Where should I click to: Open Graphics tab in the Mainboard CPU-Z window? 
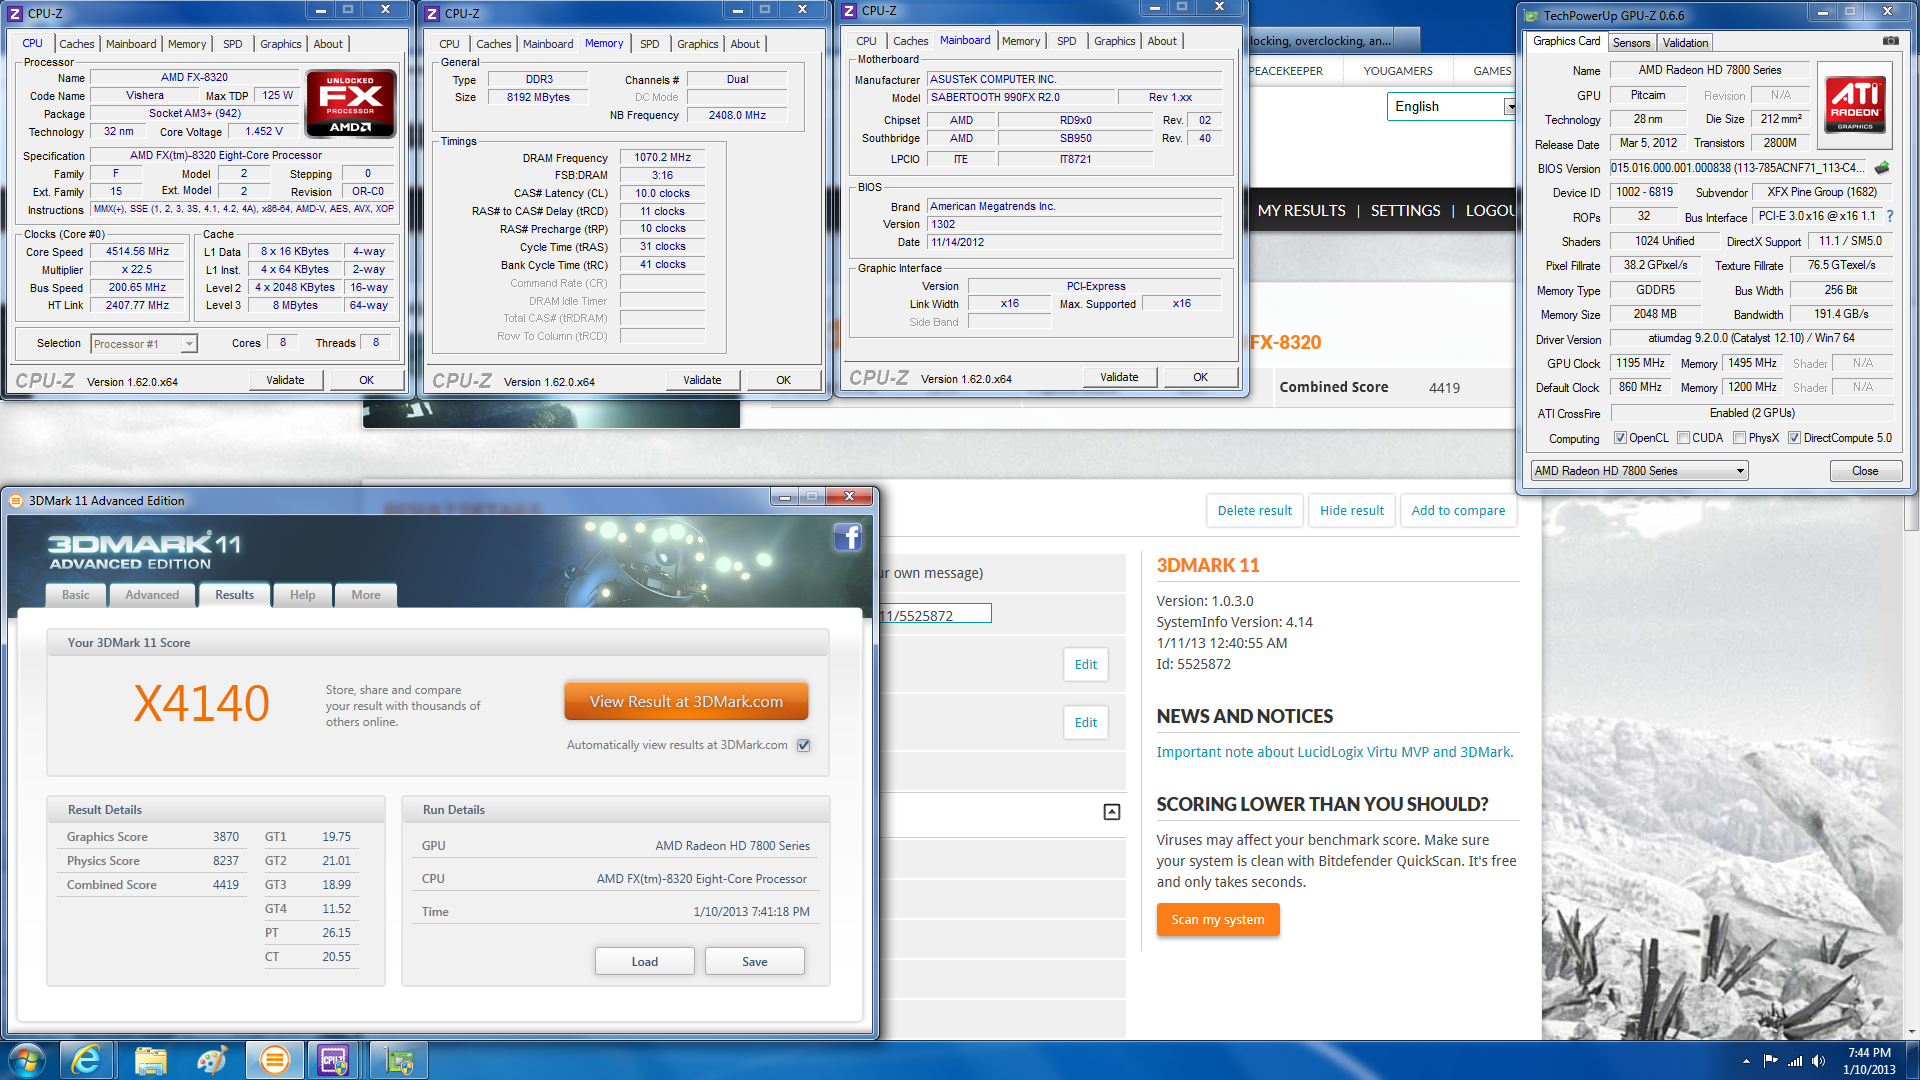pos(1114,41)
